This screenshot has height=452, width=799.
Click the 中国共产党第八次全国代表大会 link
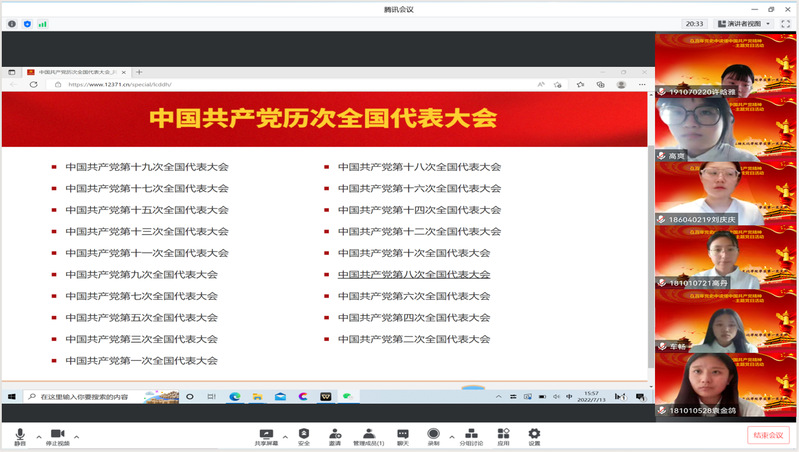[414, 274]
